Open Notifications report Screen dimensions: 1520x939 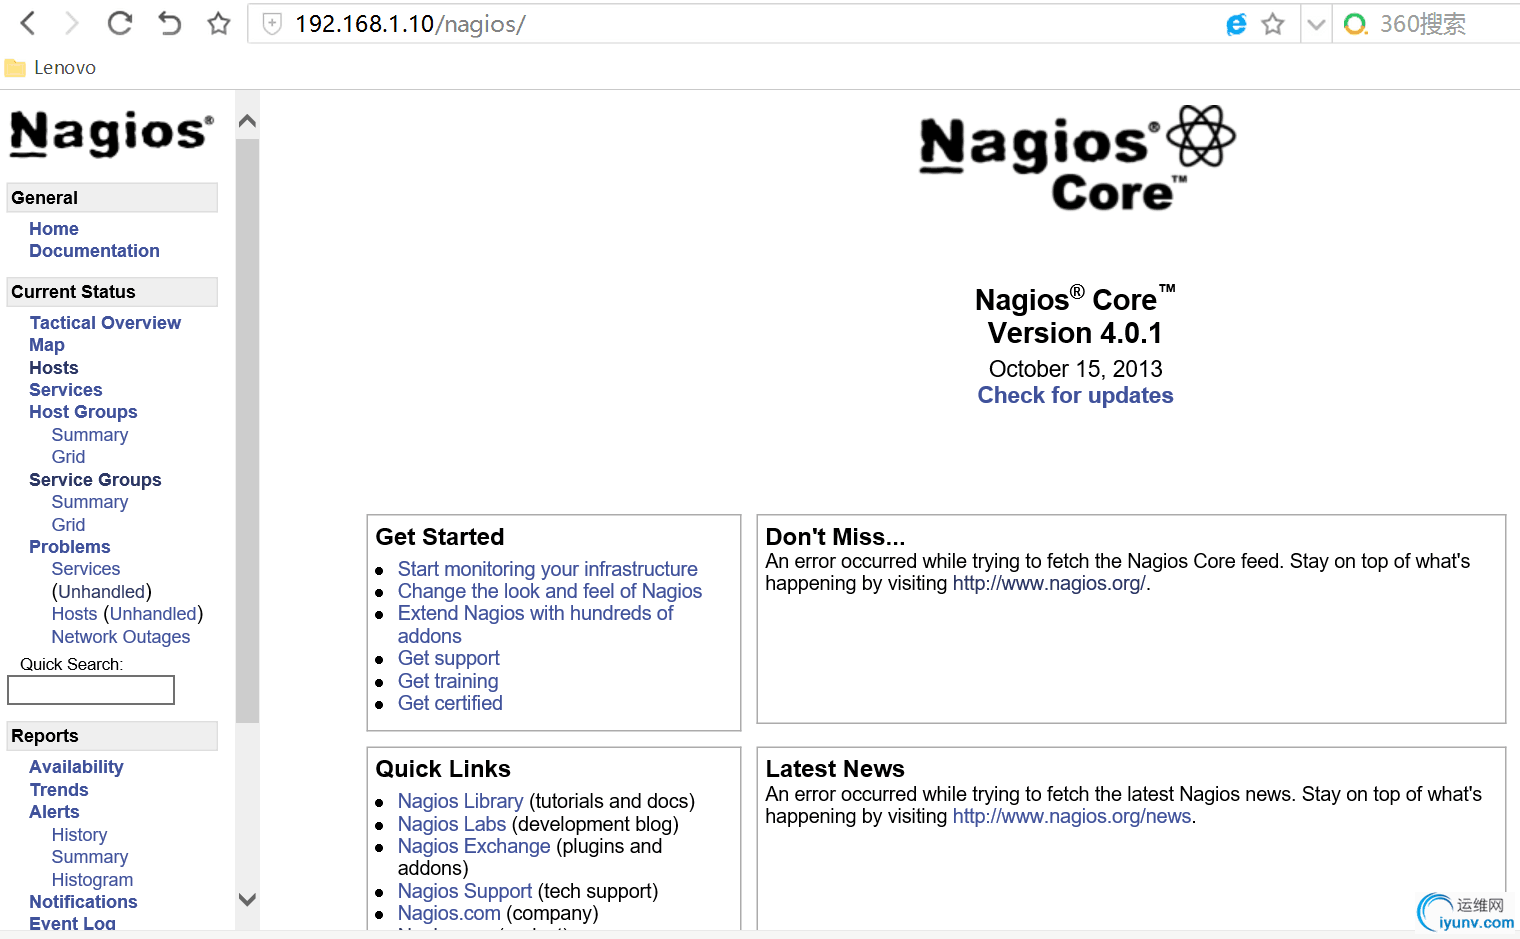click(x=83, y=902)
